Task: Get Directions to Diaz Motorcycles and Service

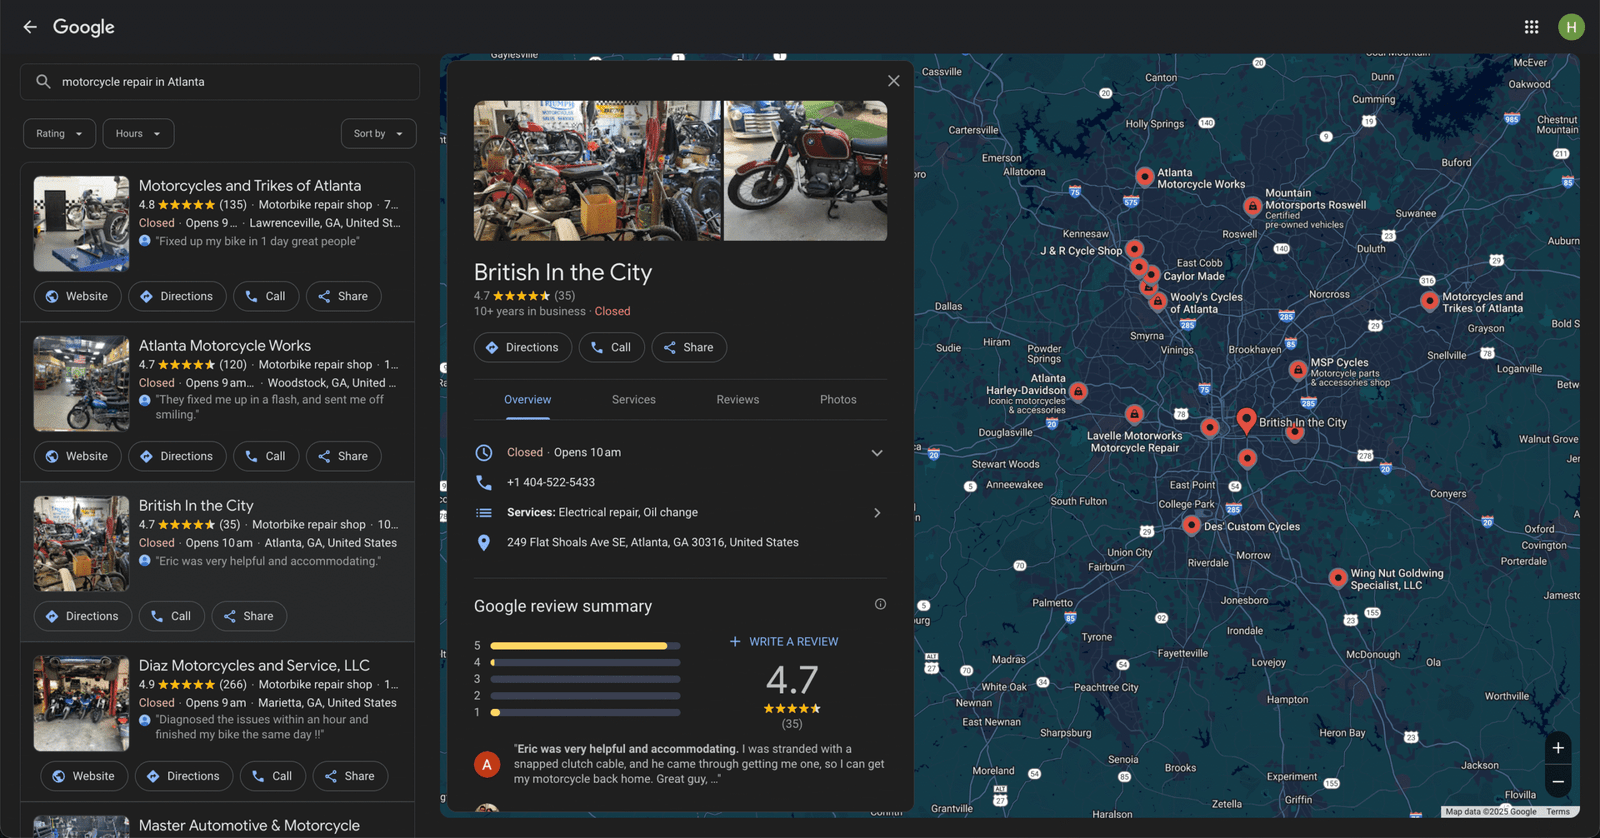Action: click(184, 776)
